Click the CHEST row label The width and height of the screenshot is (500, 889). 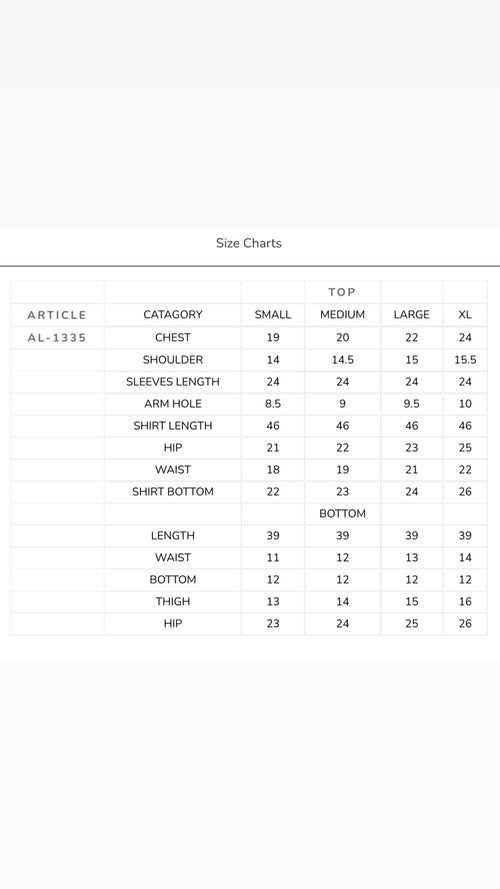pos(173,337)
